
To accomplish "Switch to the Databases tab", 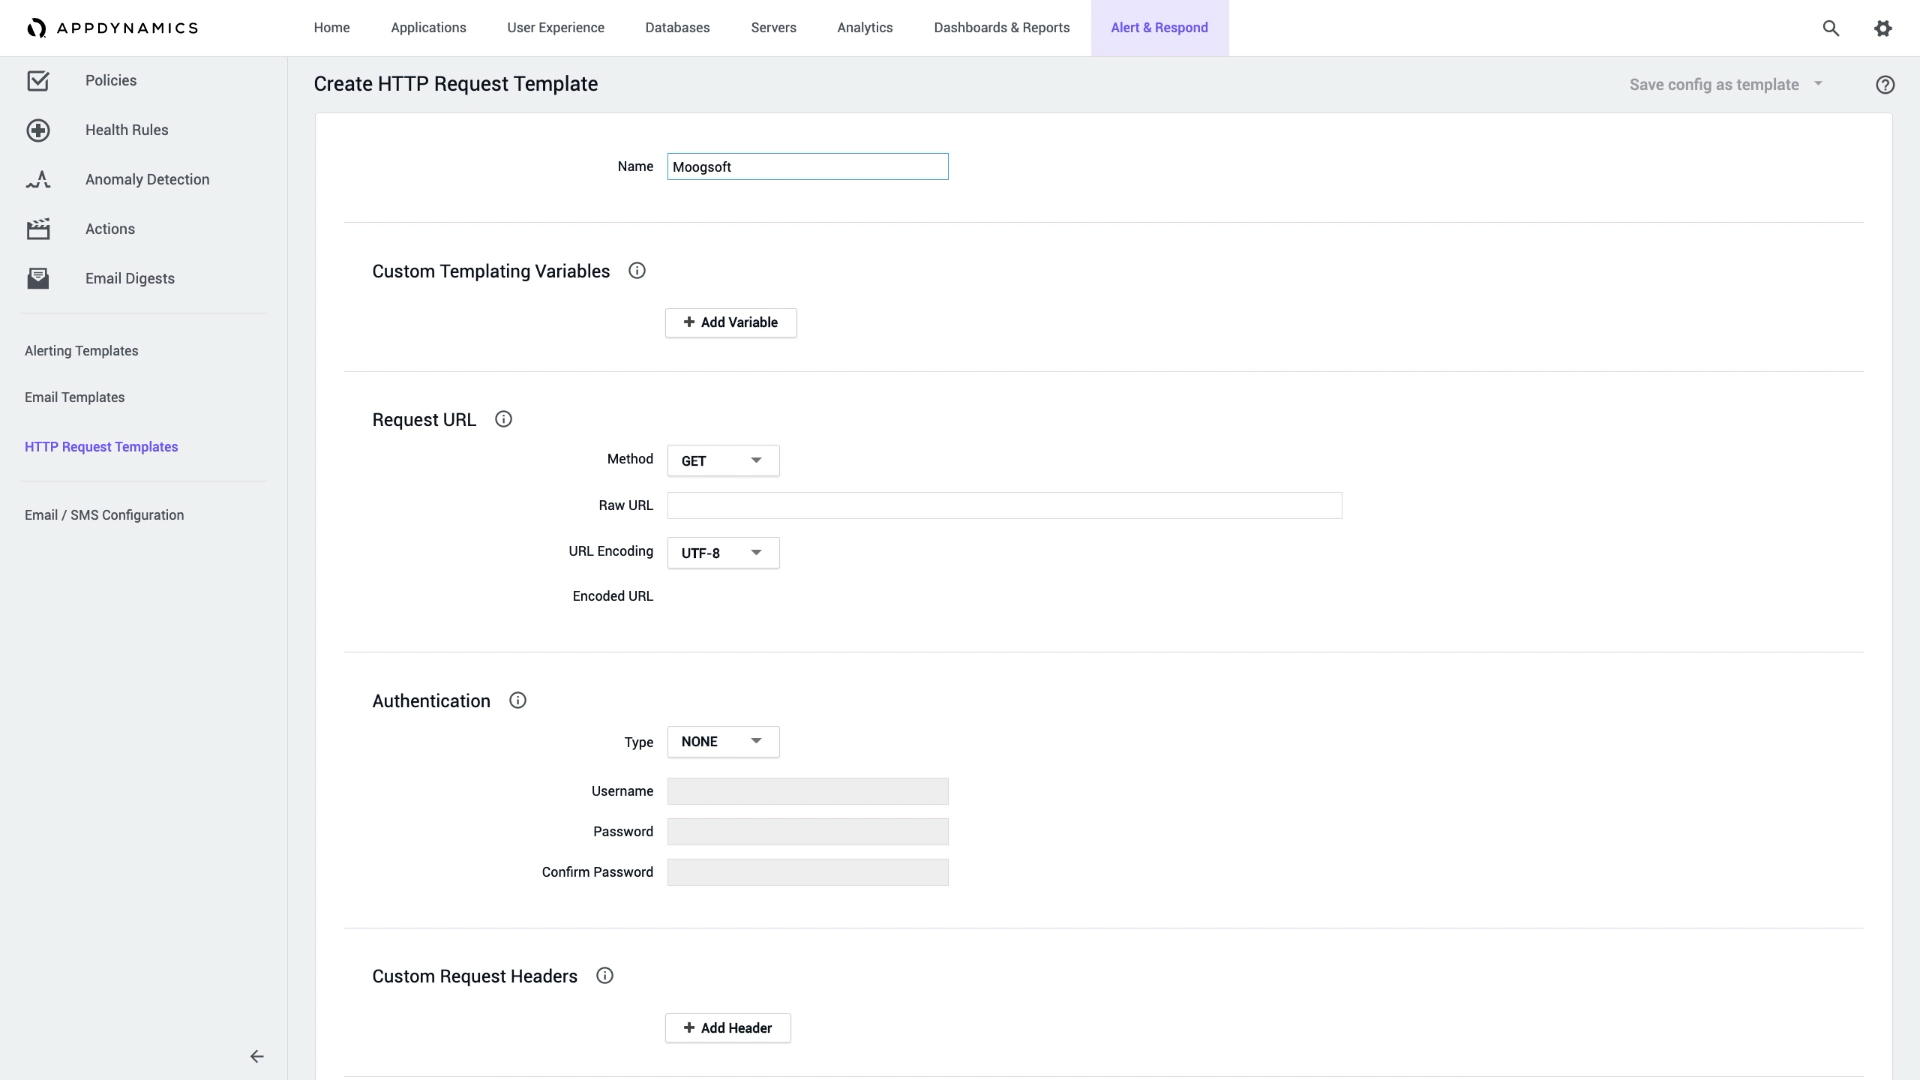I will pos(678,28).
